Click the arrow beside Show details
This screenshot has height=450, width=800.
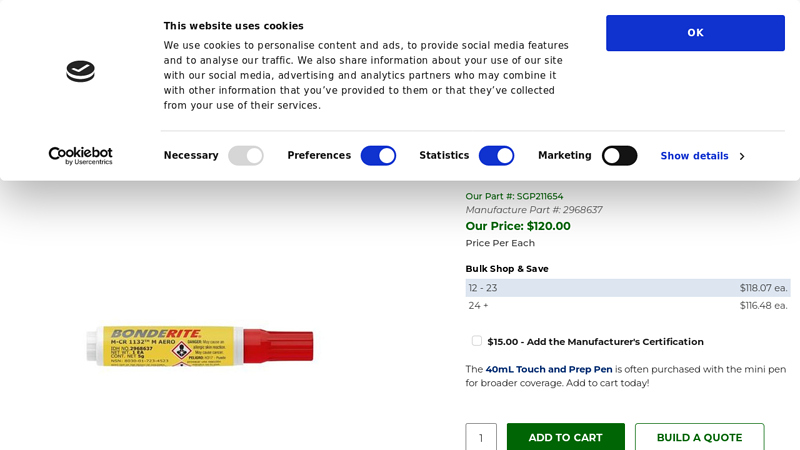tap(741, 156)
